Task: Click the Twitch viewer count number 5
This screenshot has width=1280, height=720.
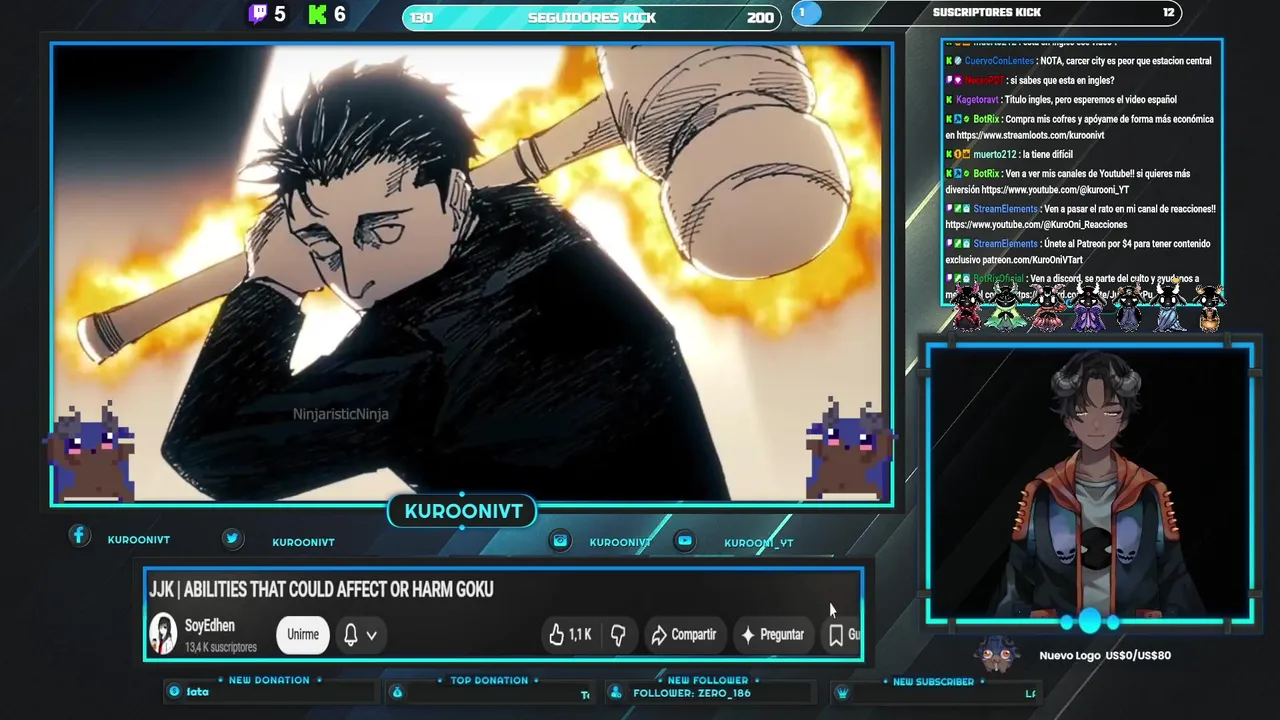Action: [x=280, y=14]
